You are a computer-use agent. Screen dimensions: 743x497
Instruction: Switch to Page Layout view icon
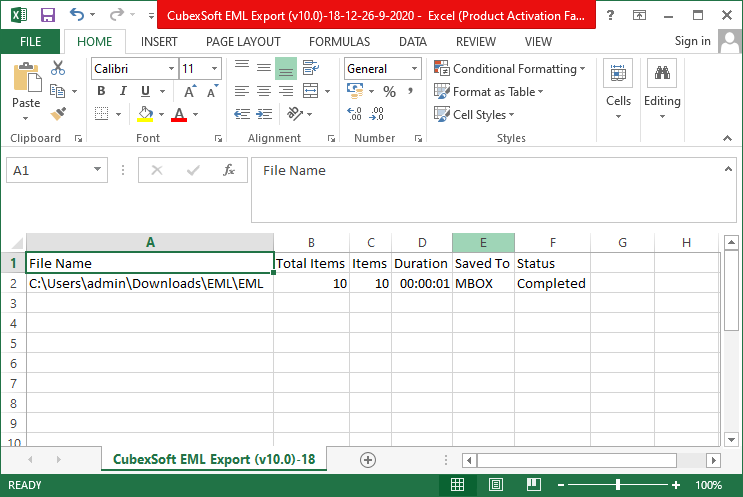point(496,485)
